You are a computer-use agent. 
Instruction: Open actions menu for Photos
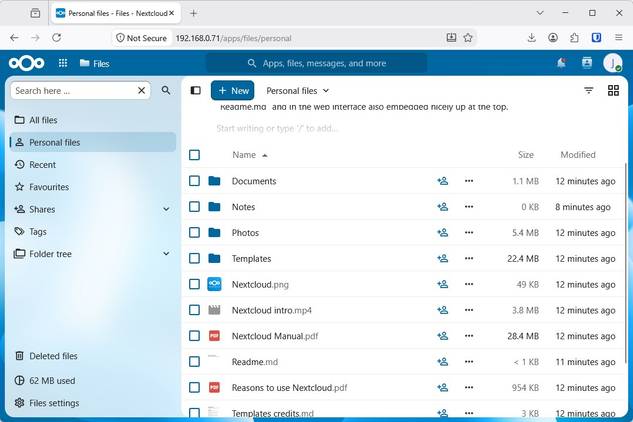point(469,233)
